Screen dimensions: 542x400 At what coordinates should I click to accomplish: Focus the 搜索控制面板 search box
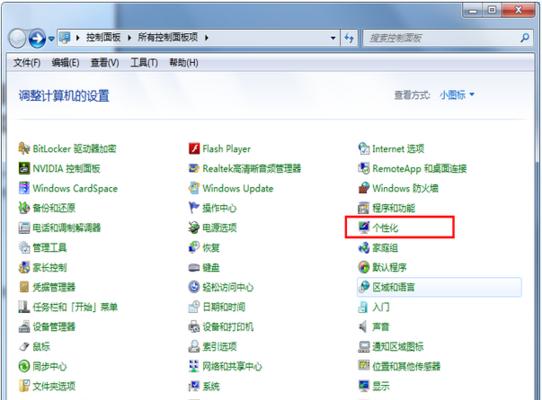point(448,38)
